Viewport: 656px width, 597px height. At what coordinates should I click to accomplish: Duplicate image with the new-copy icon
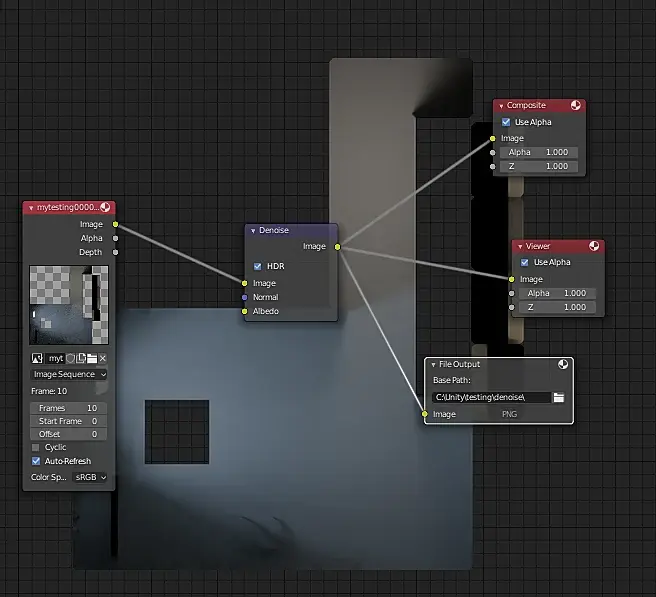pyautogui.click(x=81, y=359)
